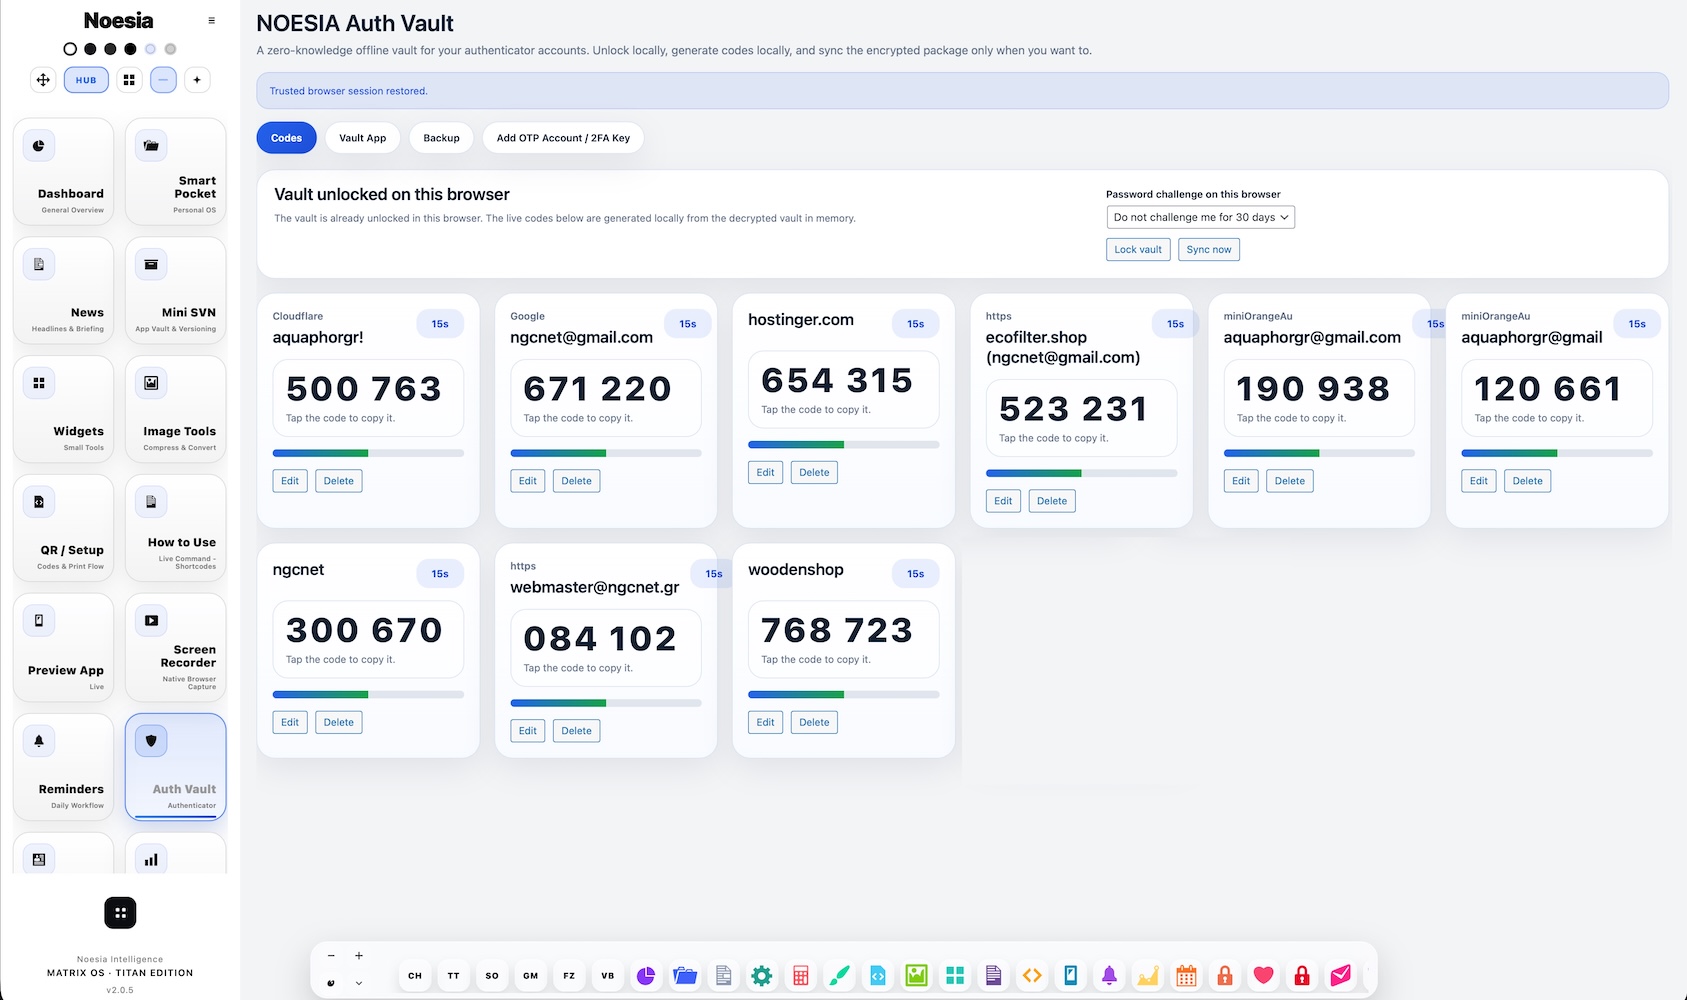
Task: Click the VB dock shortcut
Action: click(607, 975)
